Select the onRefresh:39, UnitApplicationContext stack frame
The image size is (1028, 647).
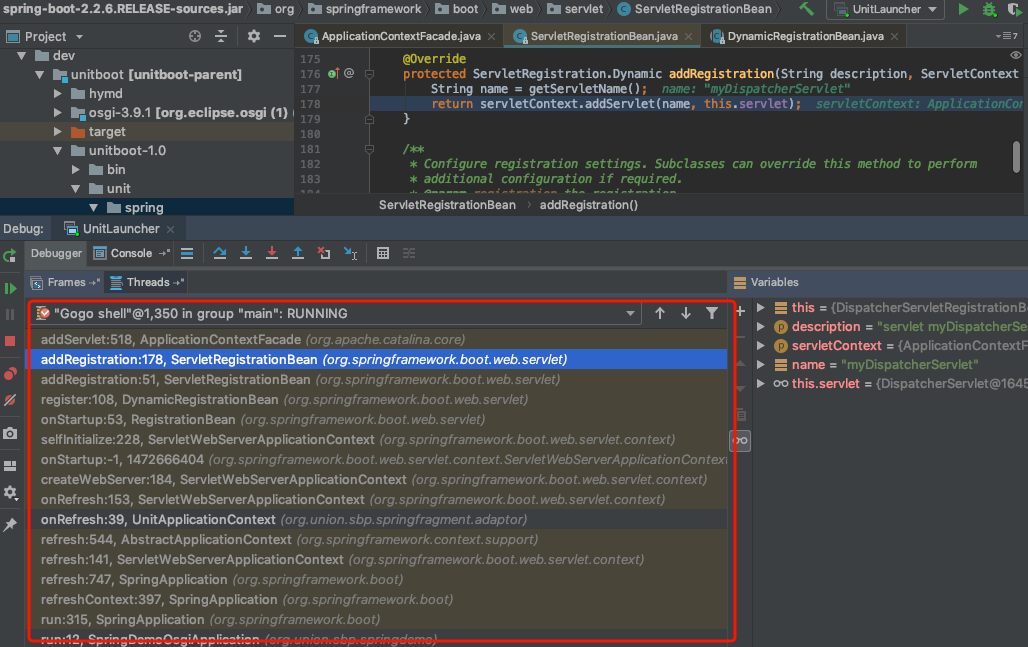coord(158,520)
